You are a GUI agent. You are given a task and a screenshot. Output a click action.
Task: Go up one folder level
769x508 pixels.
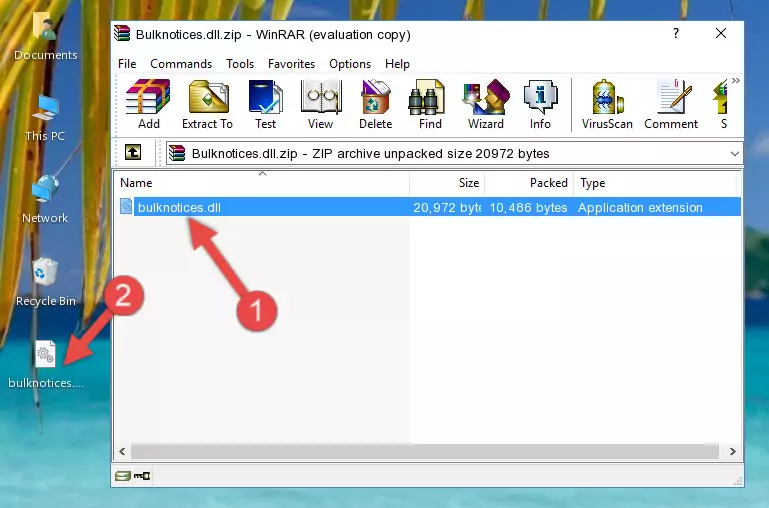coord(132,152)
